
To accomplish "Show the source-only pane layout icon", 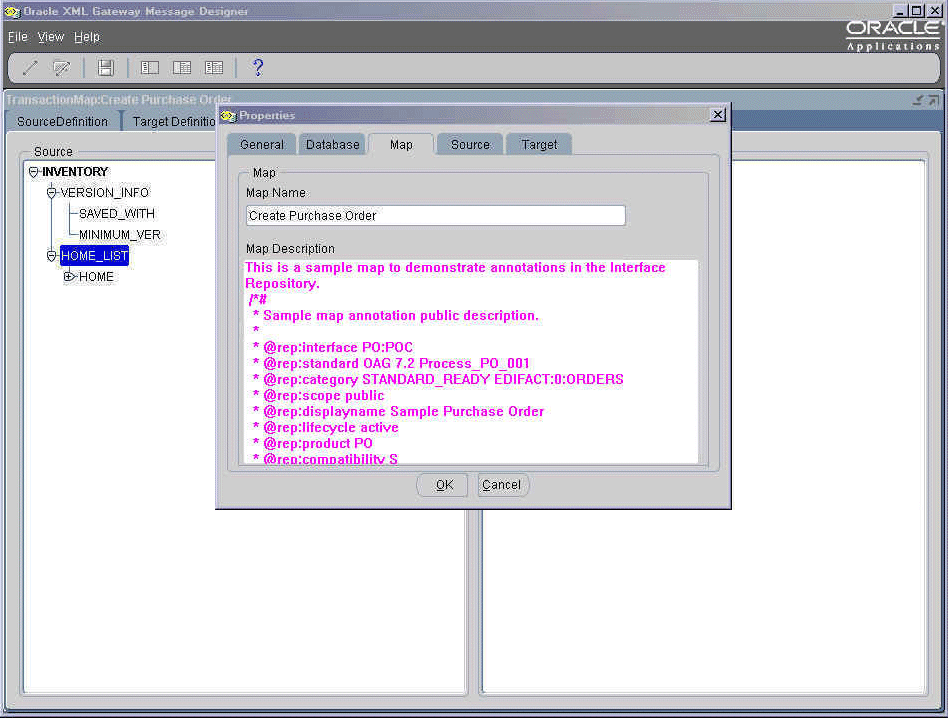I will pos(149,68).
